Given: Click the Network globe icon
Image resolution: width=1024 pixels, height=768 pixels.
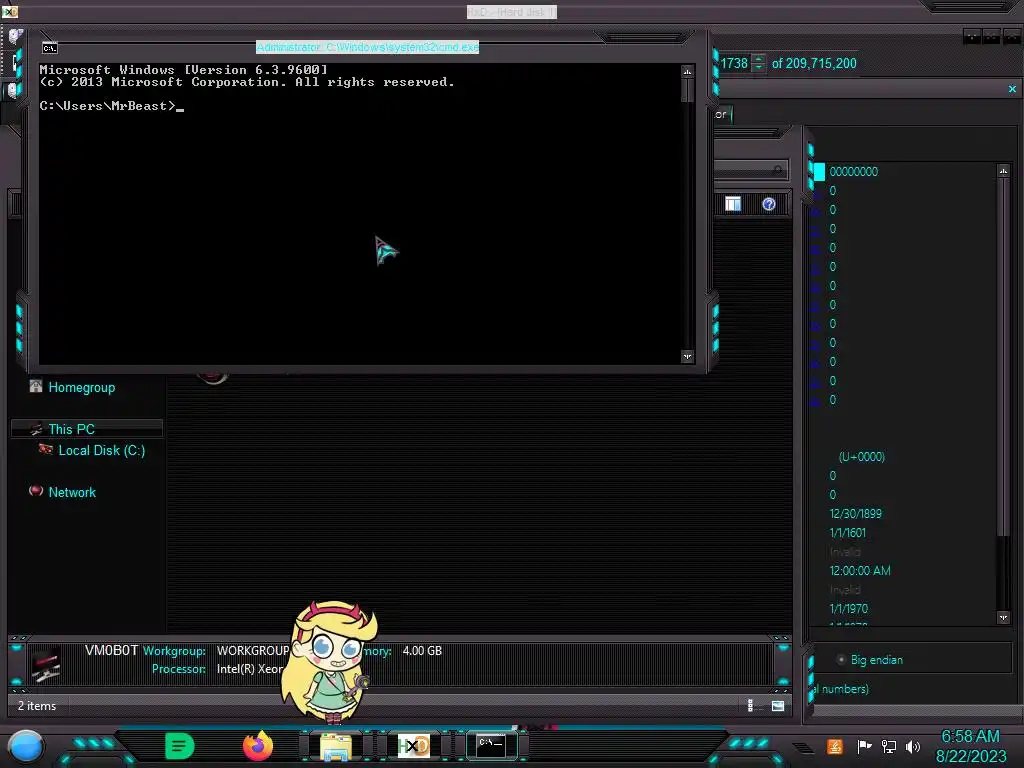Looking at the screenshot, I should [x=36, y=491].
